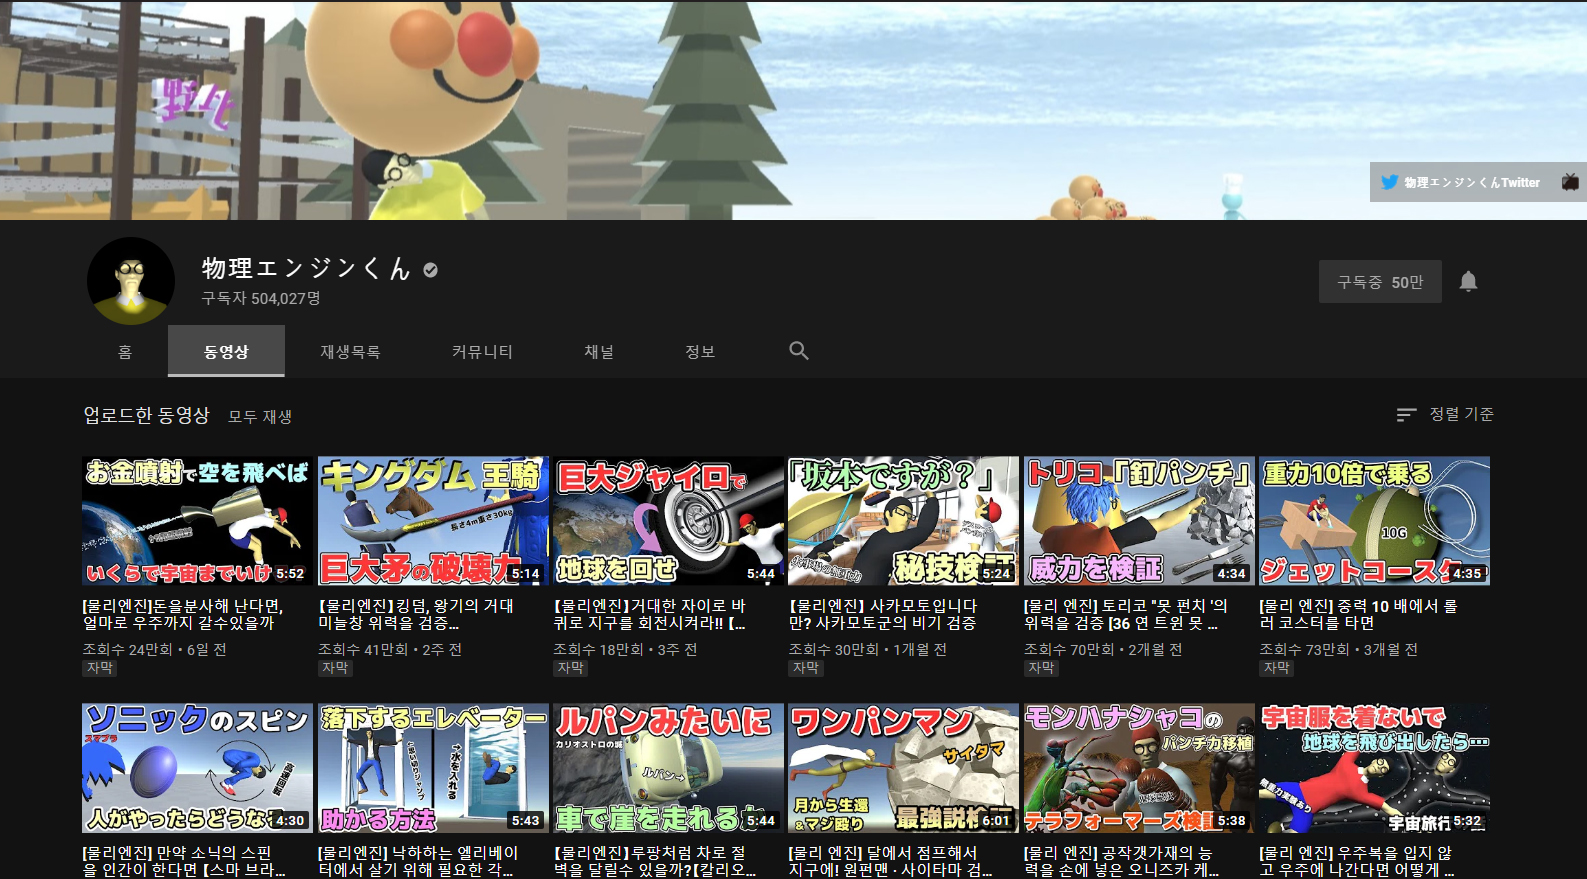Open the Sonic spin thumbnail, 4:30

196,768
